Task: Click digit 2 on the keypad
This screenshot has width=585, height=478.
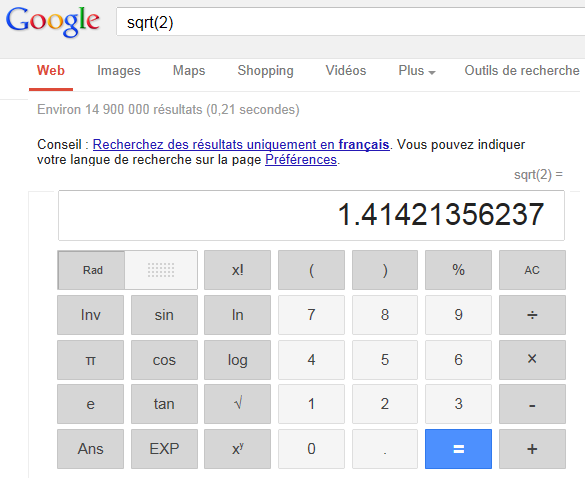Action: coord(385,404)
